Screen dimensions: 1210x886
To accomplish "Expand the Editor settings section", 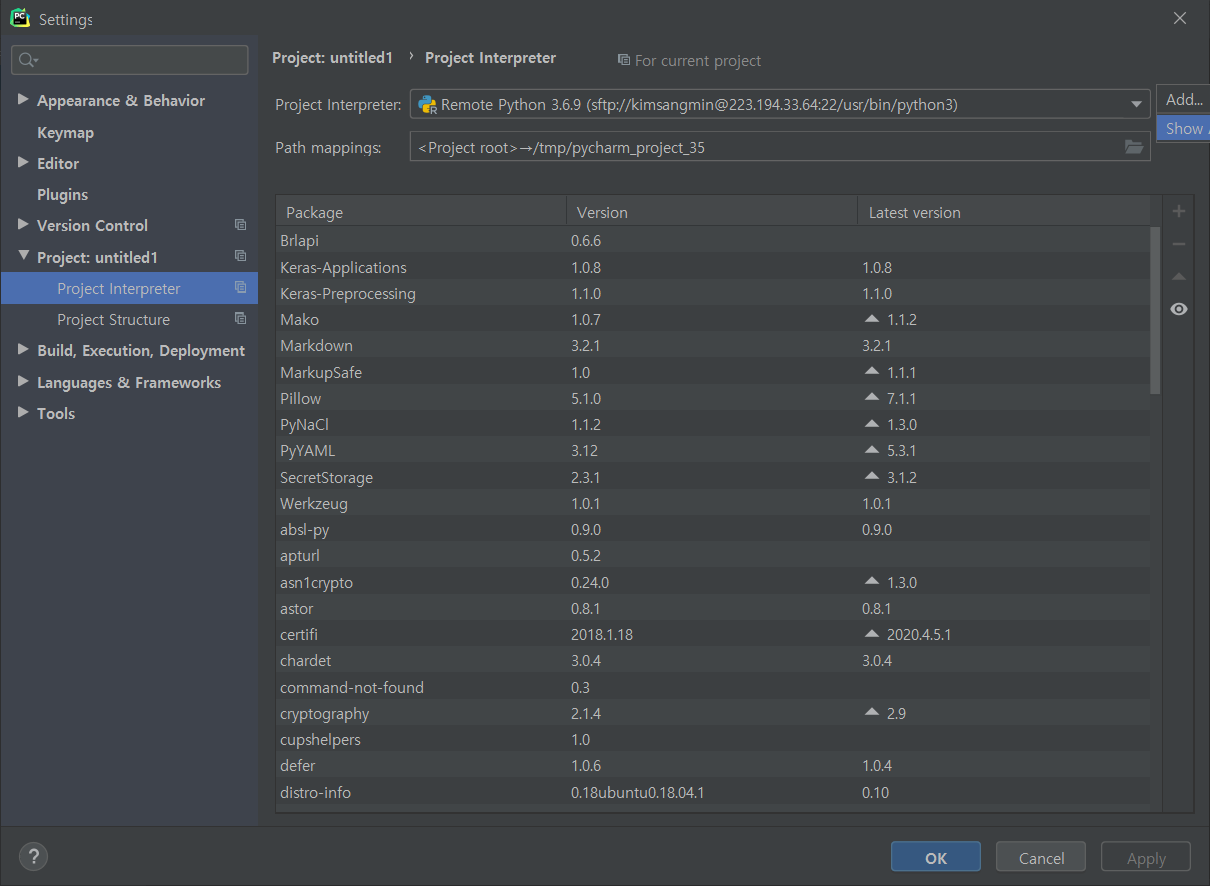I will click(x=23, y=162).
